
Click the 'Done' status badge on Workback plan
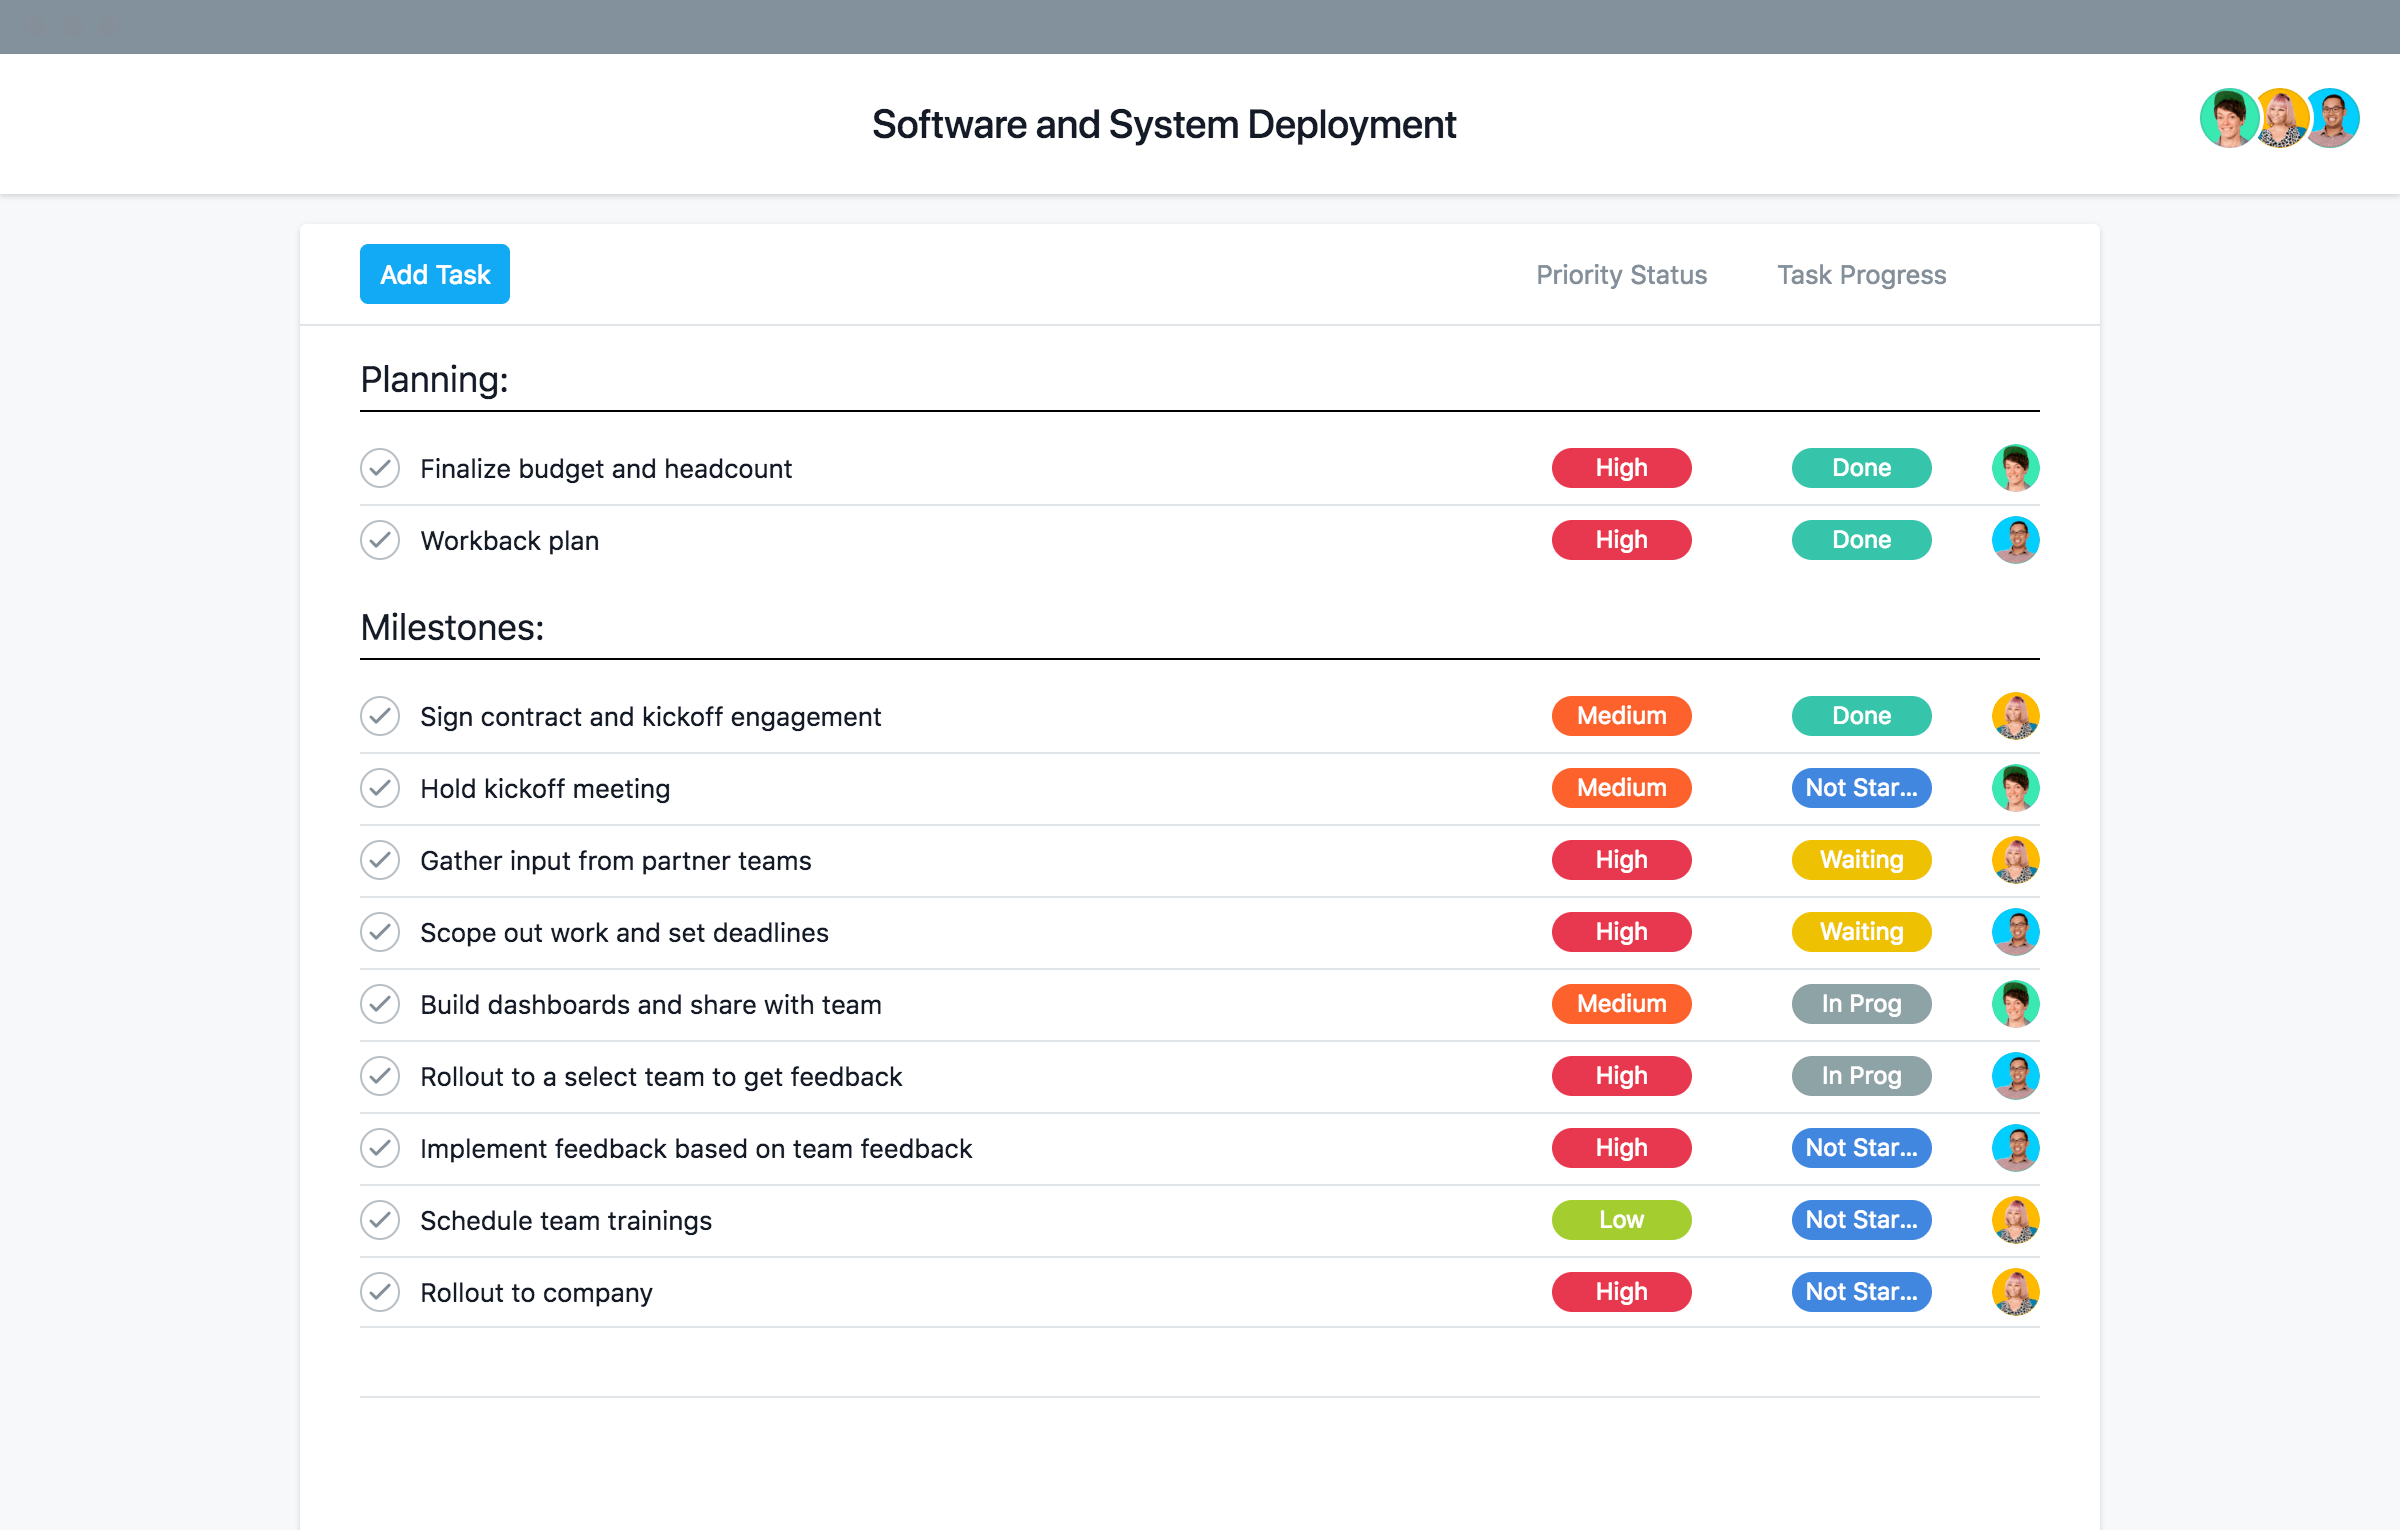[x=1859, y=539]
